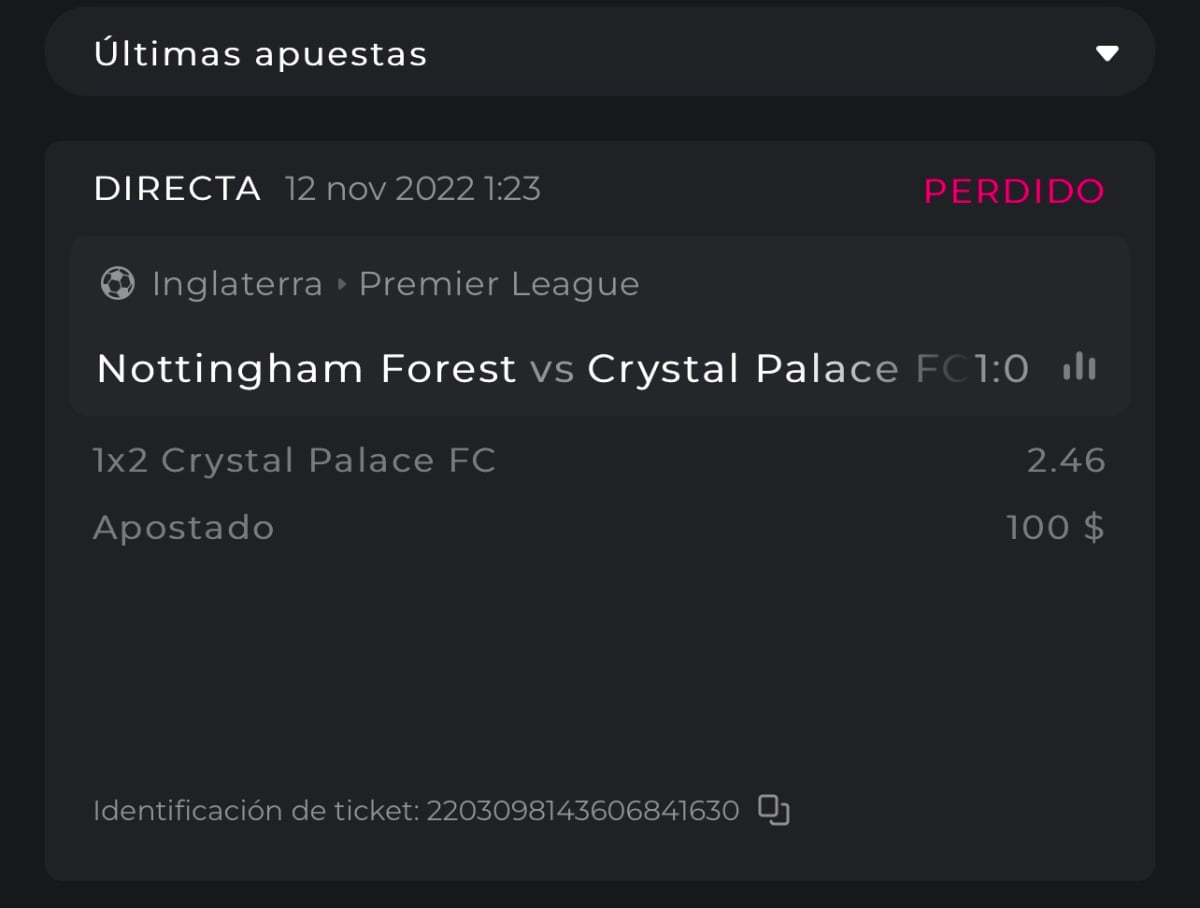Click the 1:0 match score
Screen dimensions: 1200x908
pyautogui.click(x=1001, y=369)
